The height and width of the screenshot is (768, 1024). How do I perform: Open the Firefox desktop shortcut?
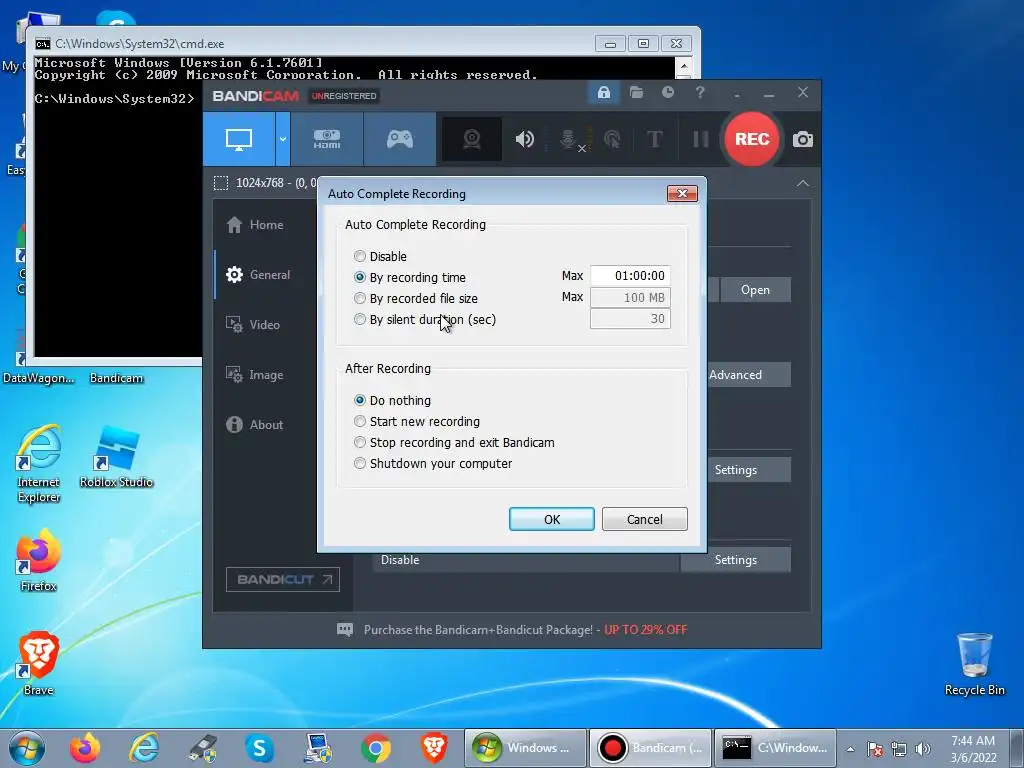(39, 560)
